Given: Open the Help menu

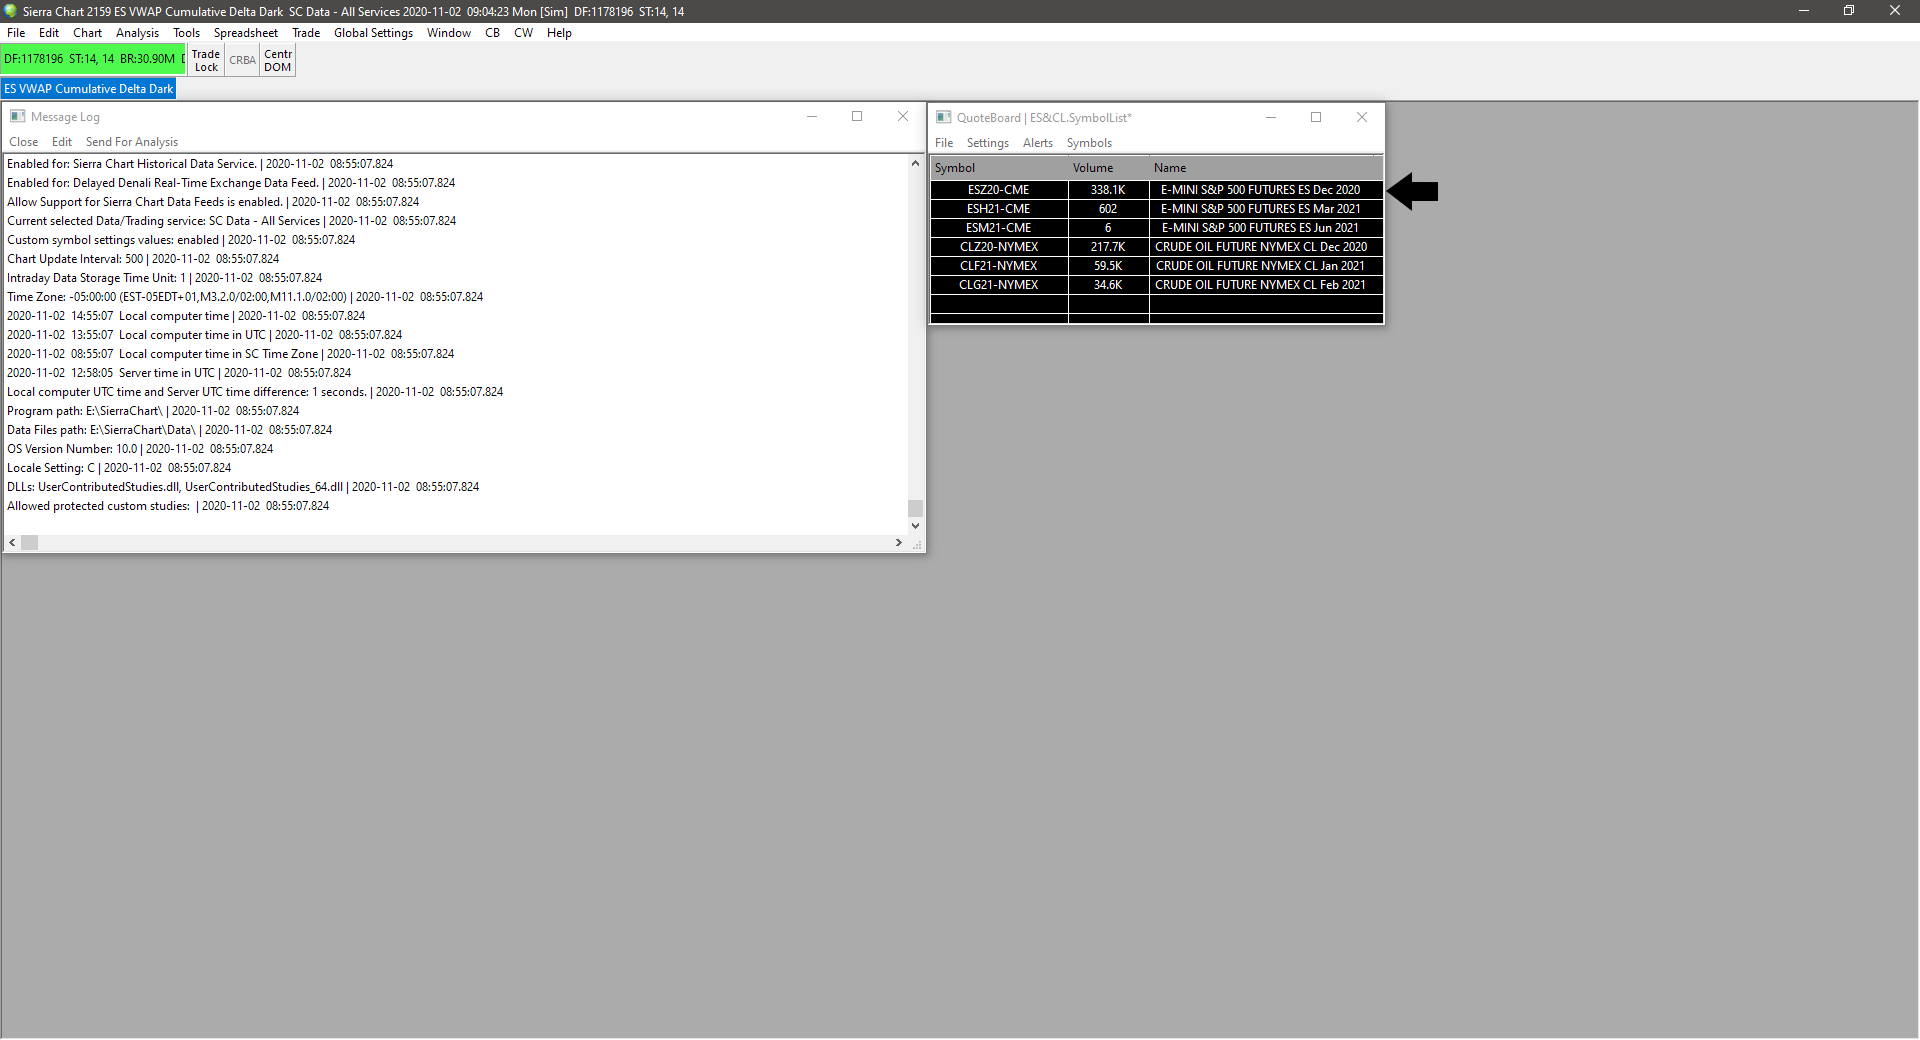Looking at the screenshot, I should click(559, 33).
